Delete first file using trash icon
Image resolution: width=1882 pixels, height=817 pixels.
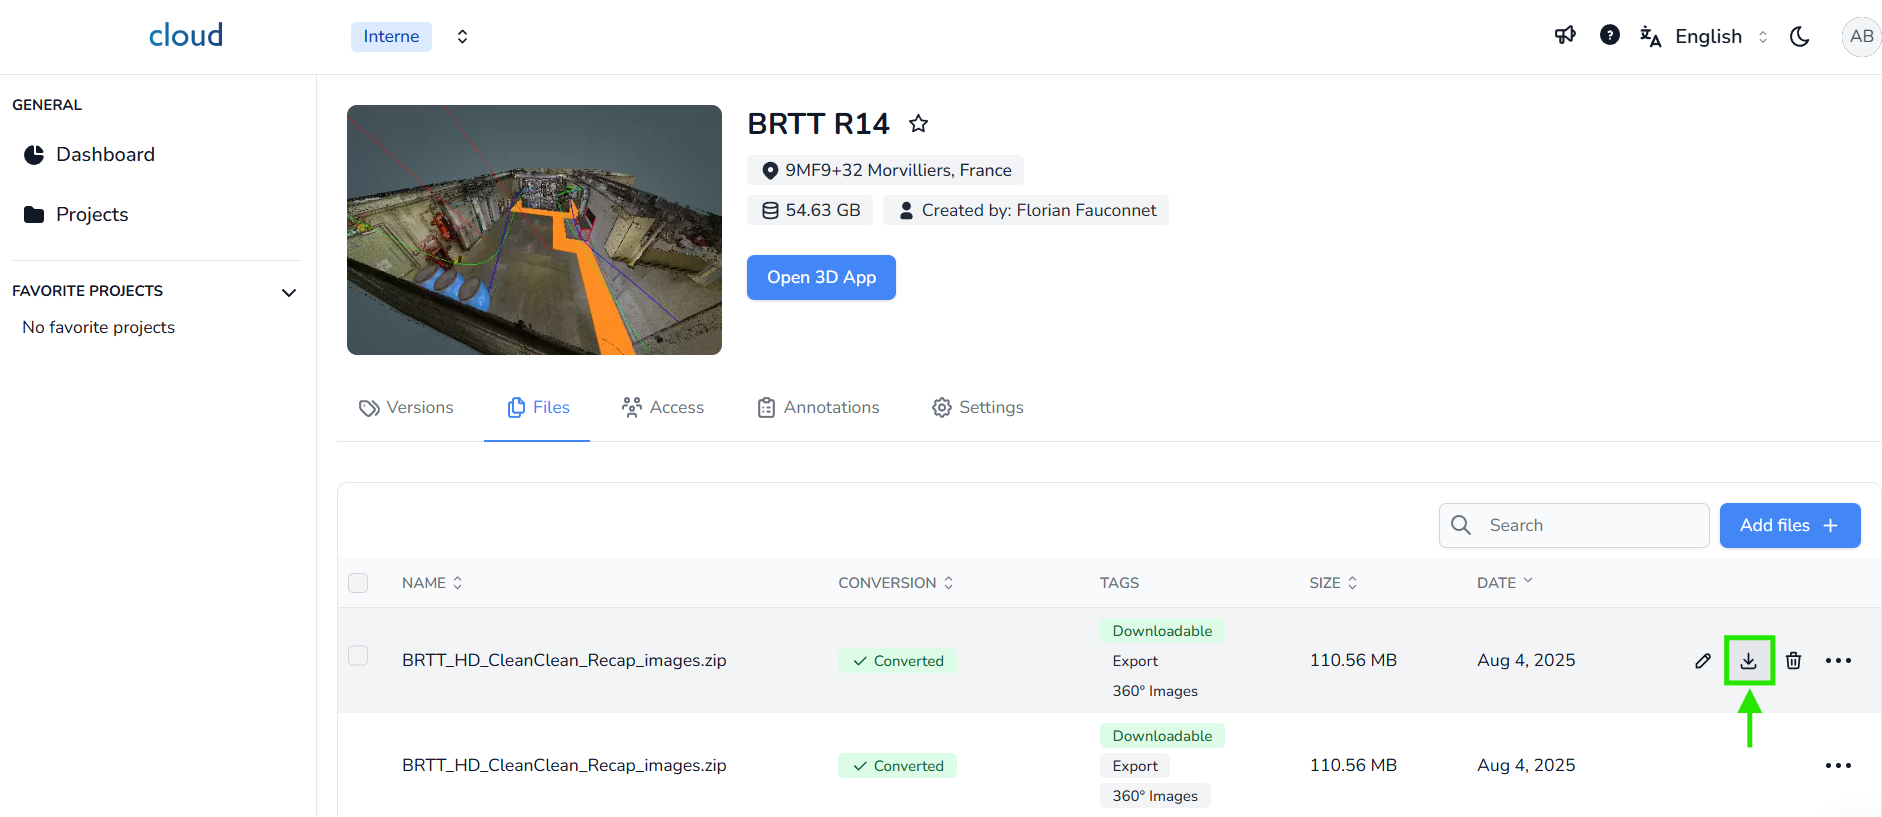1793,661
